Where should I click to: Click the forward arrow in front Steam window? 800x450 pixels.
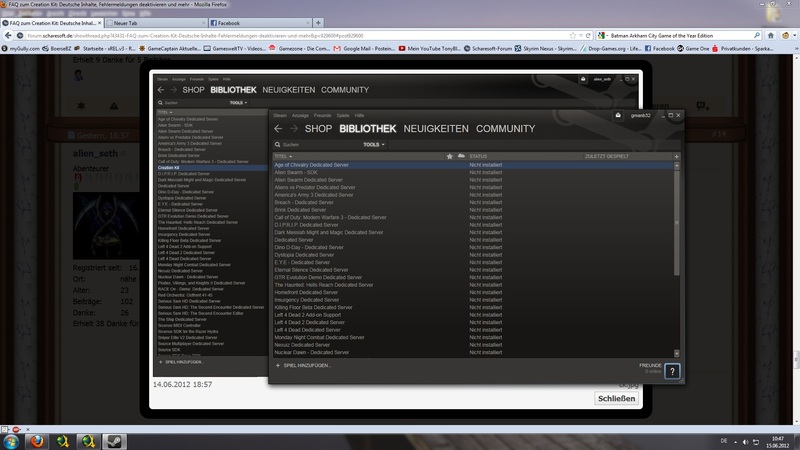[x=294, y=129]
